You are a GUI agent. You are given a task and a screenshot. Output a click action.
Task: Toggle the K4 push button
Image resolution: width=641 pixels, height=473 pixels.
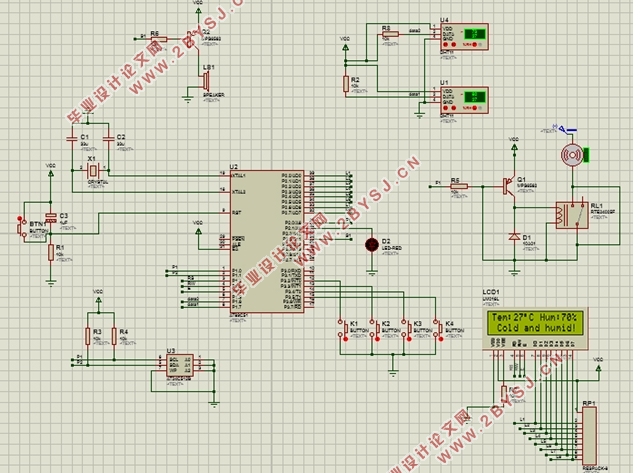438,329
